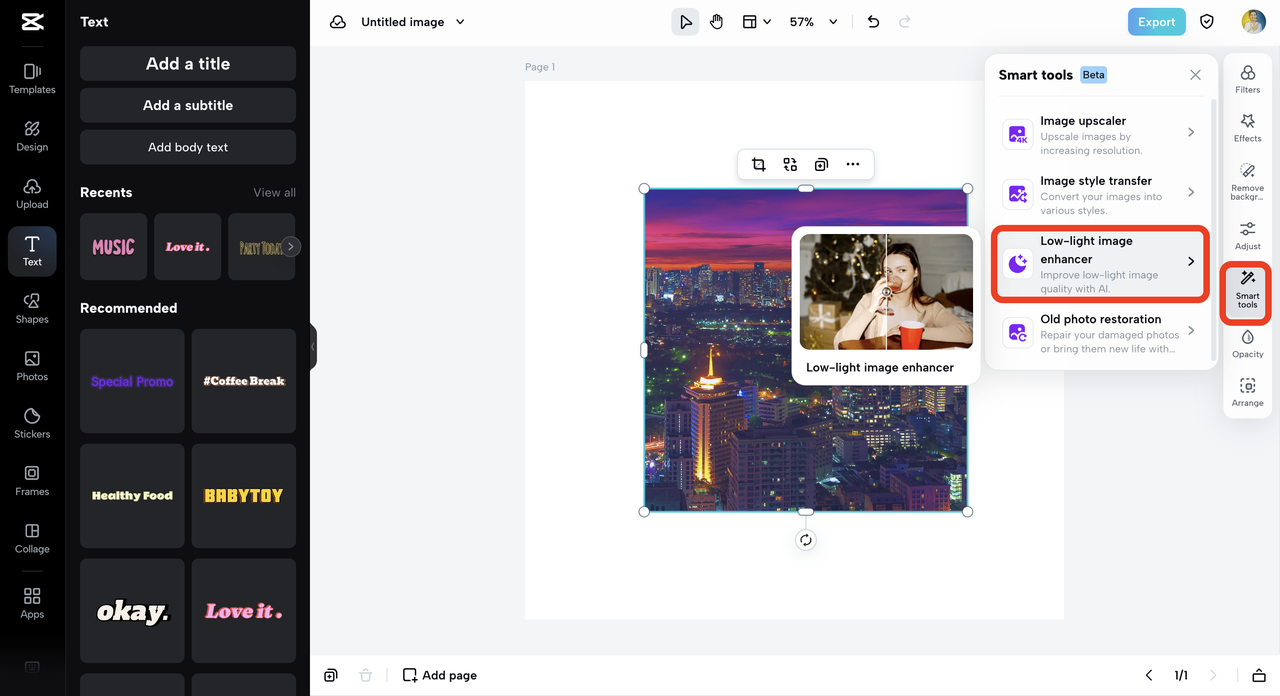Open the Shapes sidebar panel

click(x=32, y=309)
